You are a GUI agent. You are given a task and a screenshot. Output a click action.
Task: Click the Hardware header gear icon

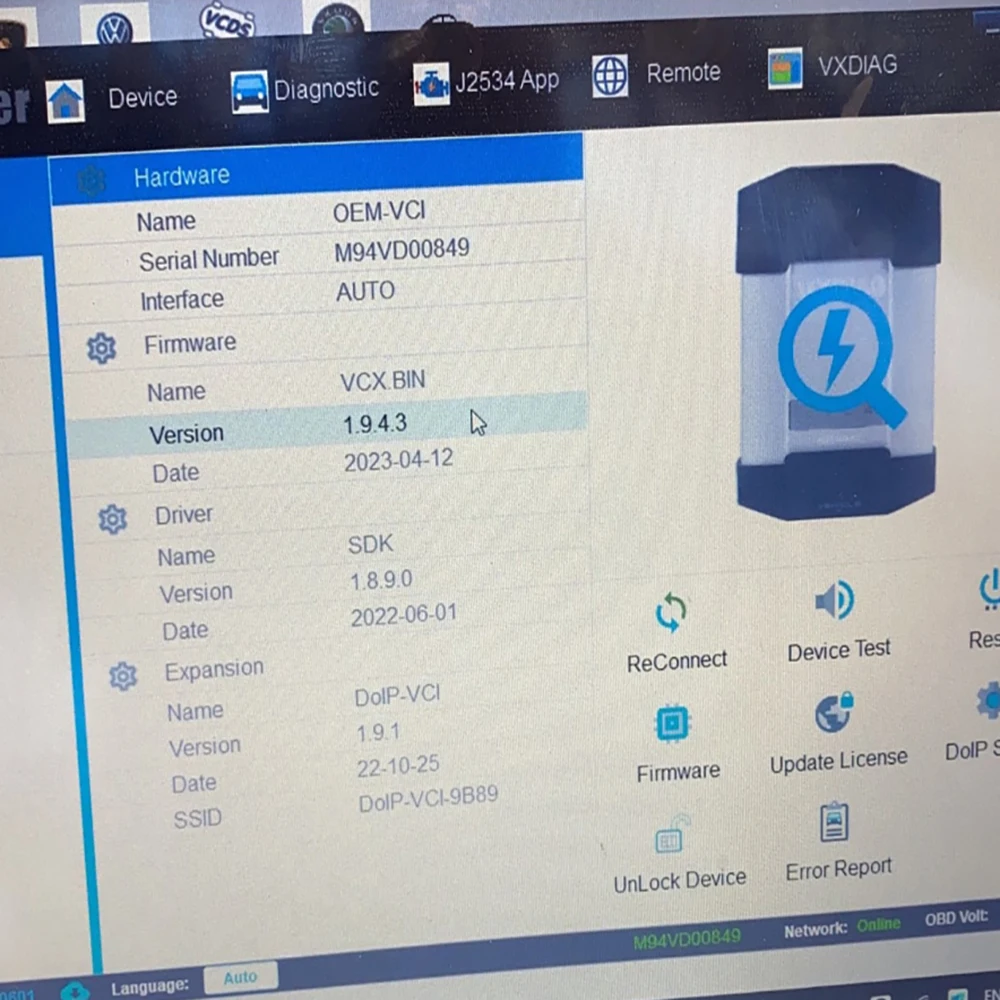91,181
